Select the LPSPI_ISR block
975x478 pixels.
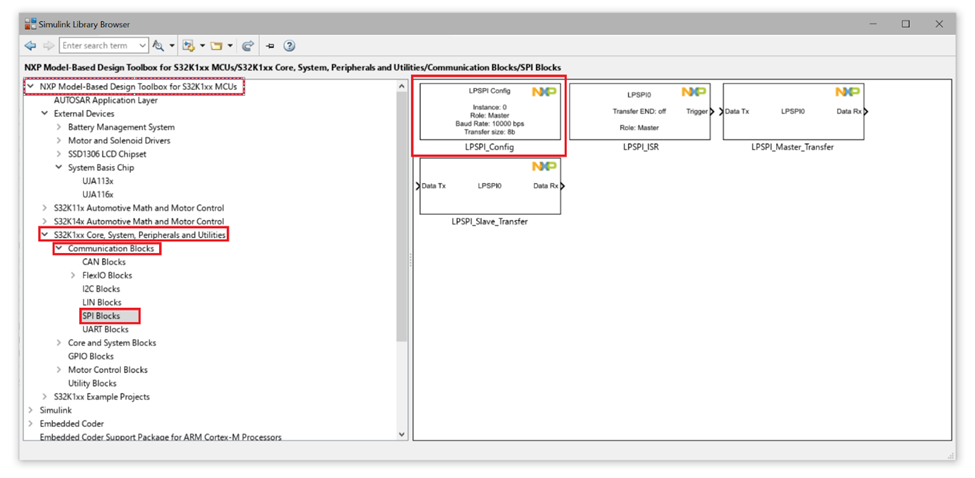pyautogui.click(x=639, y=112)
